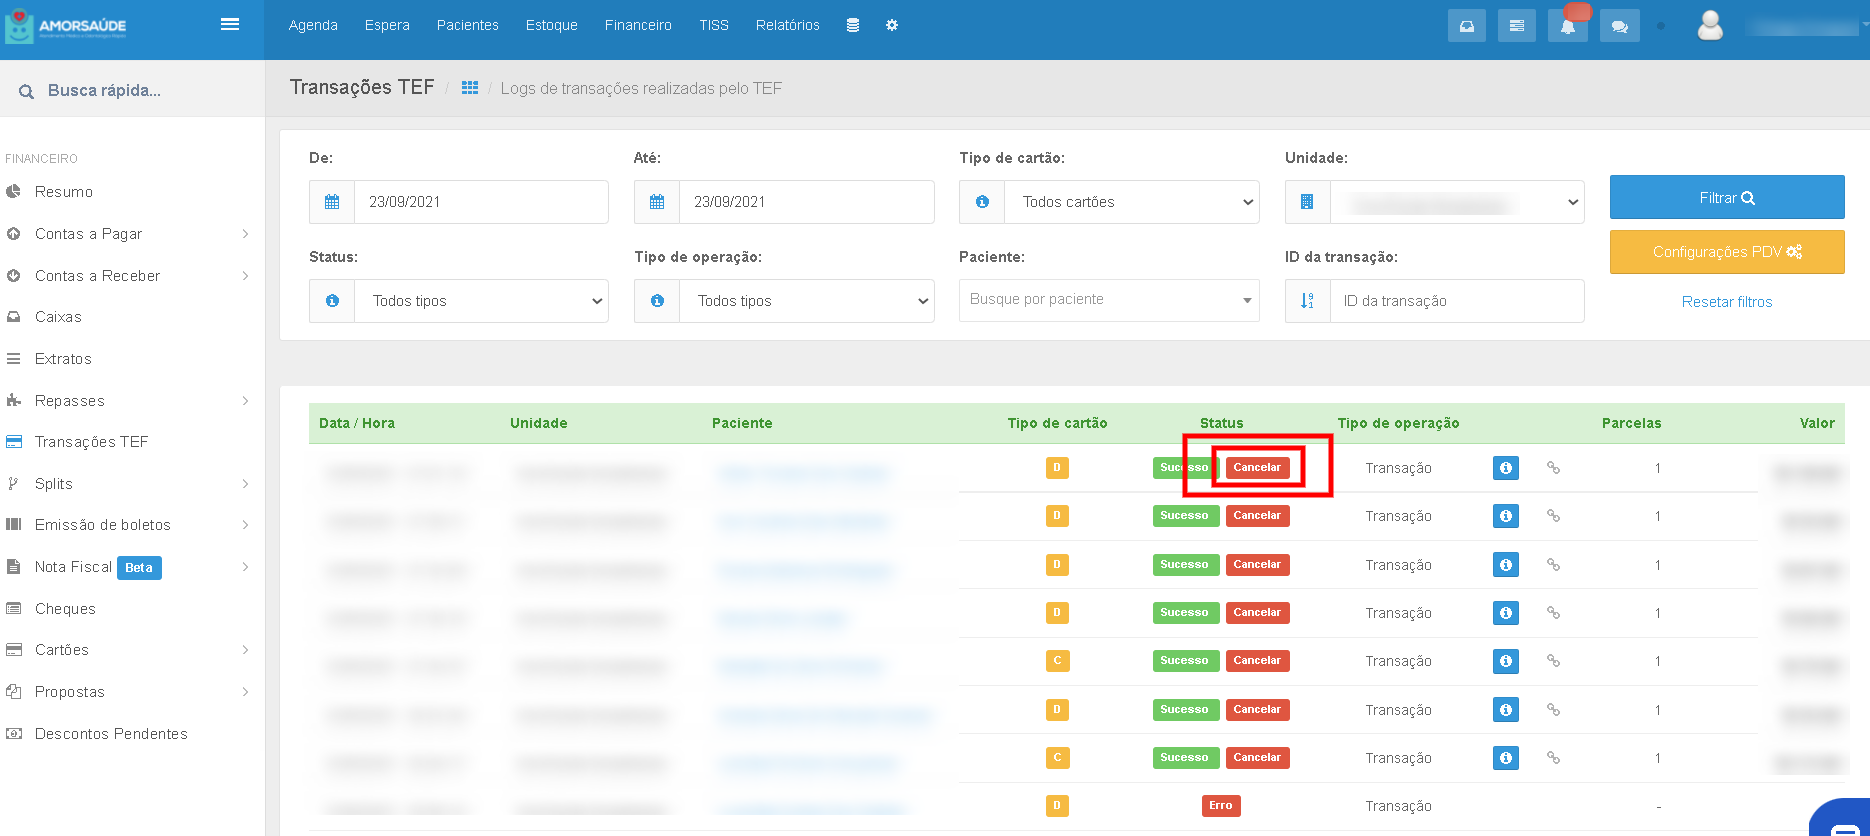Expand Cartões sidebar item
Viewport: 1870px width, 836px height.
132,650
